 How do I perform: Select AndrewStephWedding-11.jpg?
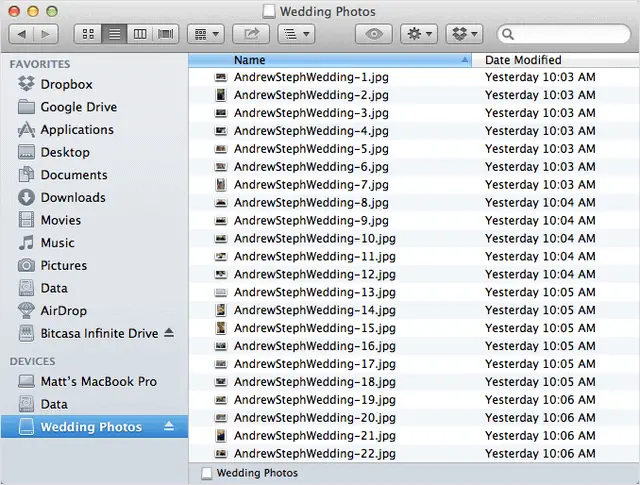coord(414,257)
